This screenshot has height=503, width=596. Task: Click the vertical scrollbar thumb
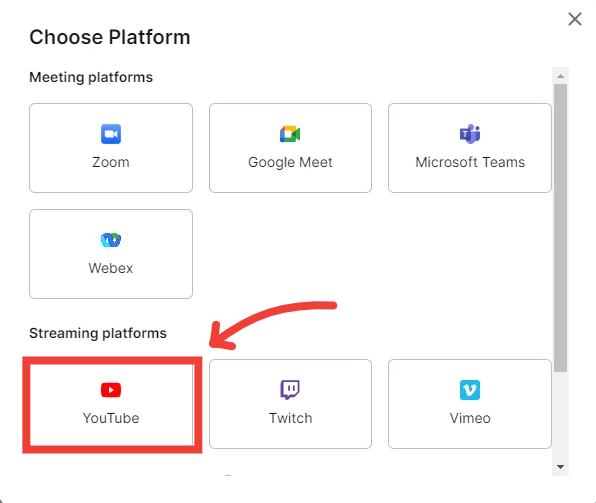coord(560,228)
